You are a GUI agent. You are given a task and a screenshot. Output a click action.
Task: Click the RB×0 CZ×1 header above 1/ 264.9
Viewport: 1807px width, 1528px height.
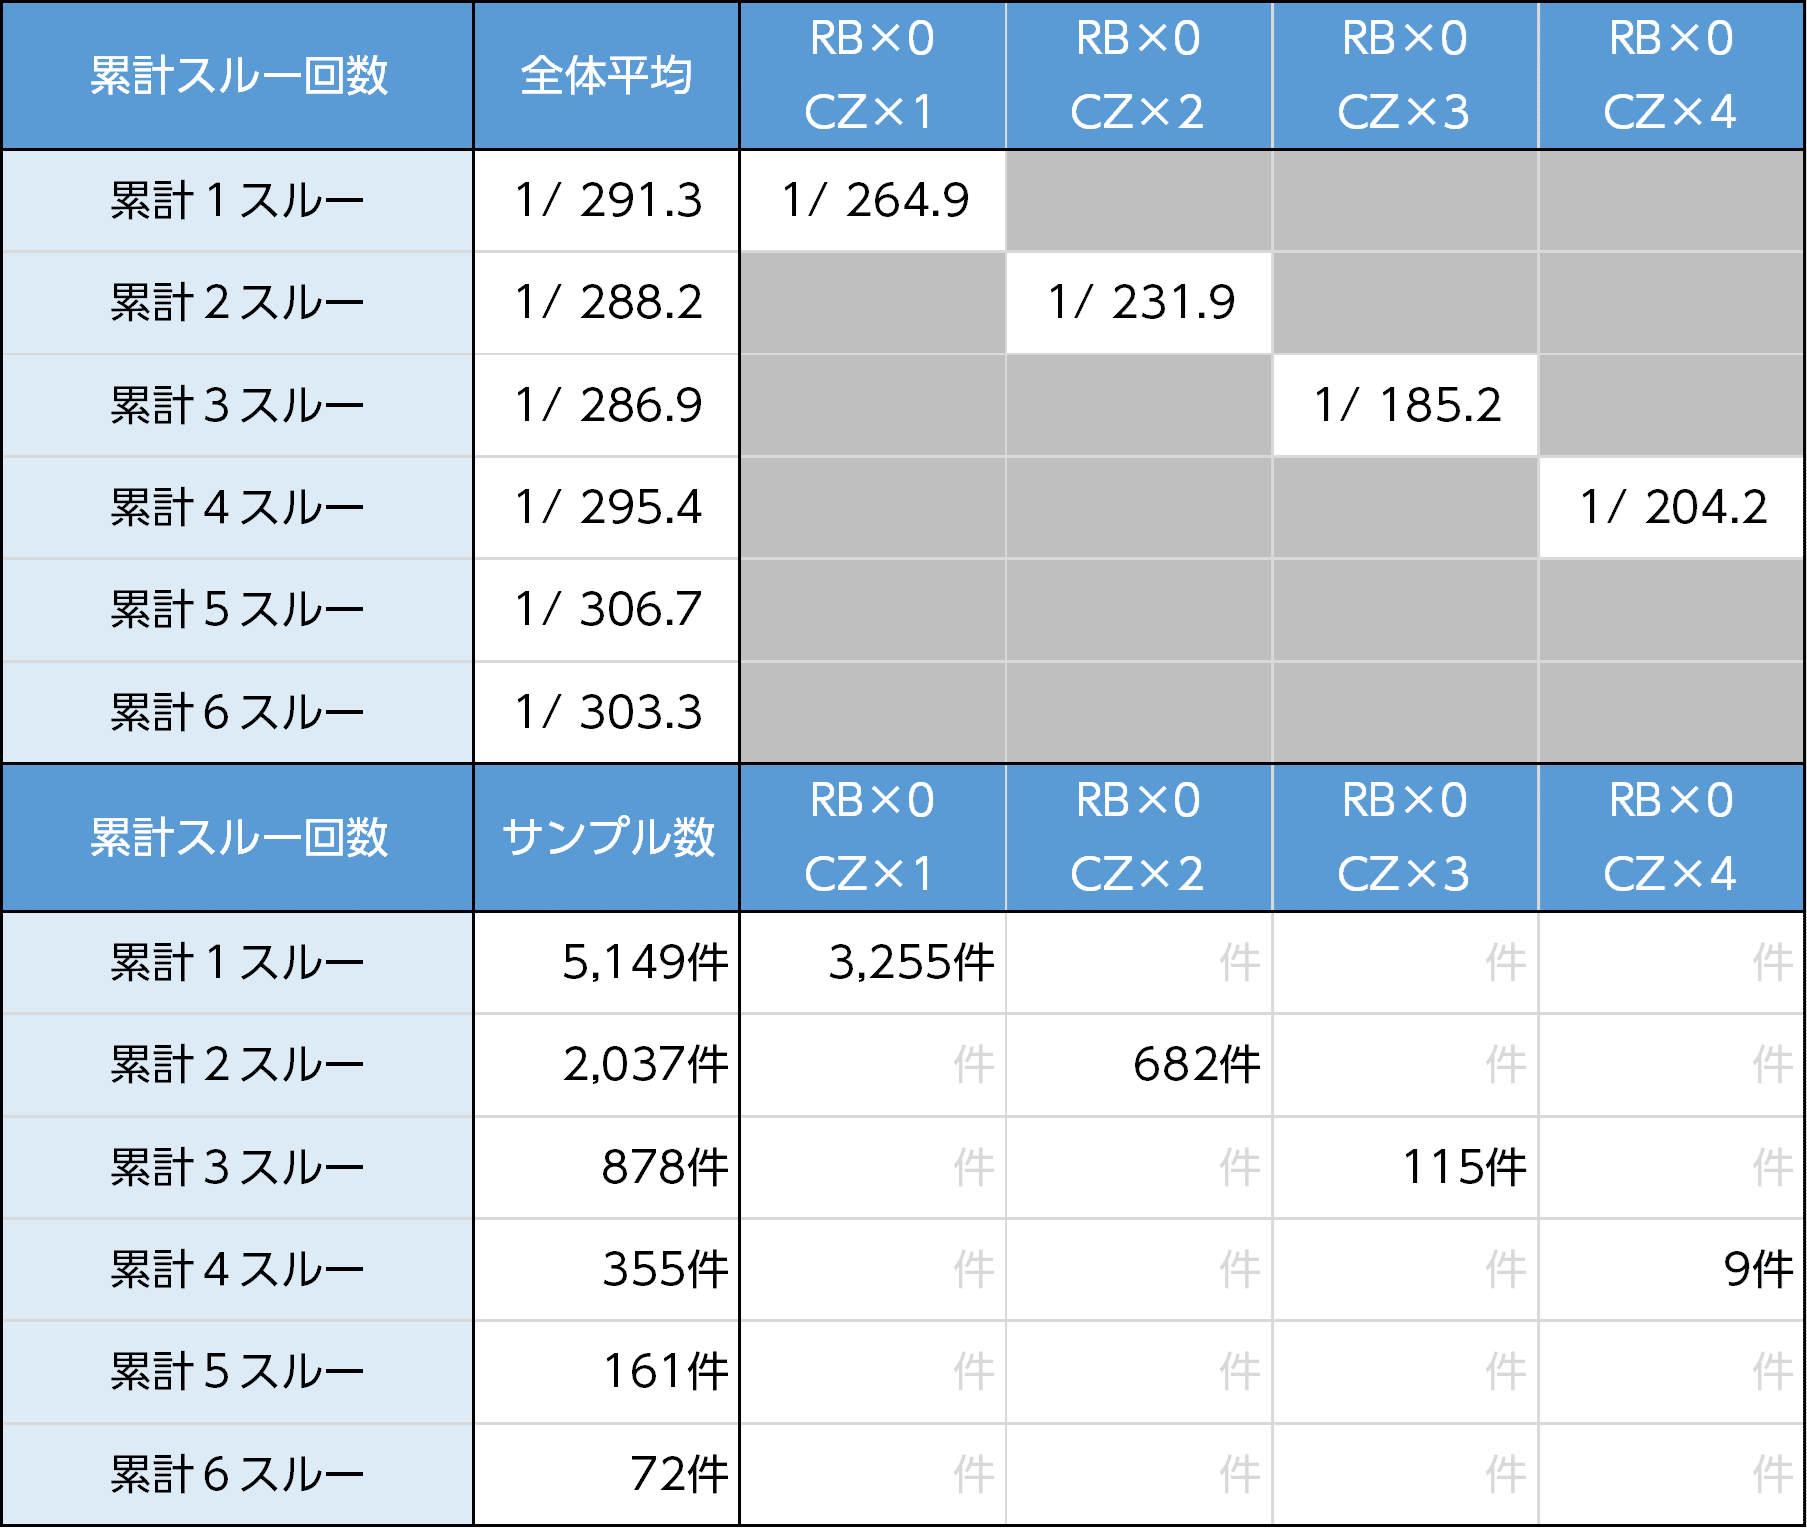click(x=873, y=76)
